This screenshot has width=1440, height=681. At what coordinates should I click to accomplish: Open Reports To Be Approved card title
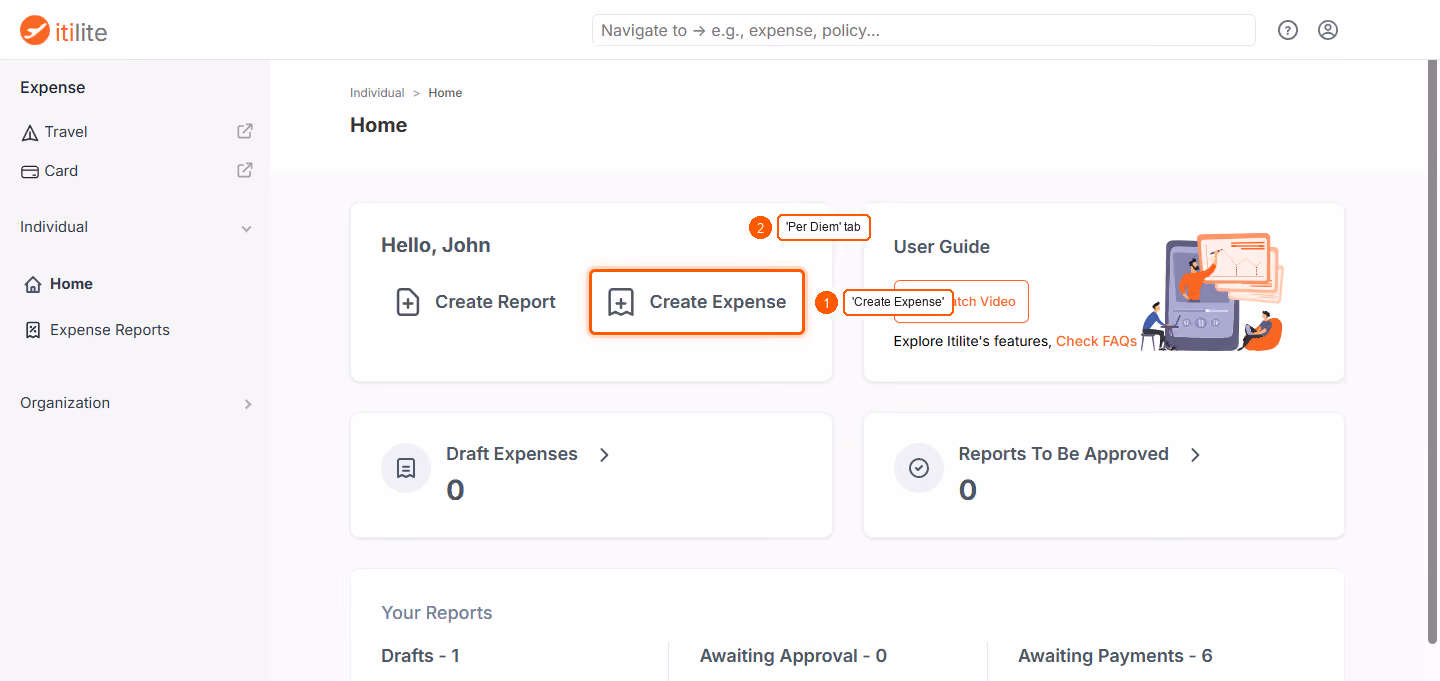click(1063, 454)
